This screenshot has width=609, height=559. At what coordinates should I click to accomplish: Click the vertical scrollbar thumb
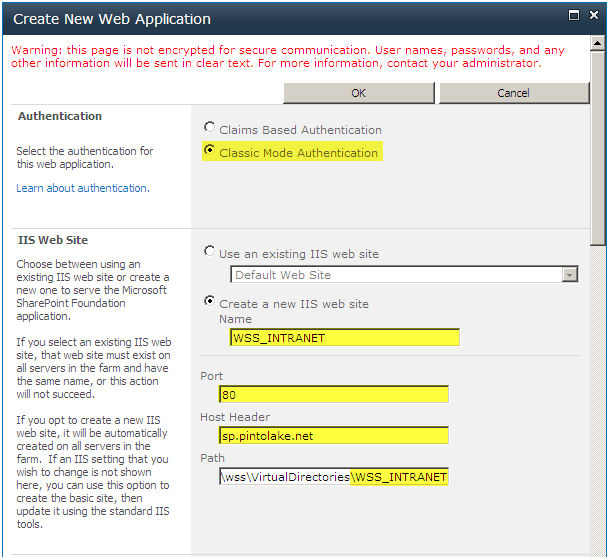(598, 148)
